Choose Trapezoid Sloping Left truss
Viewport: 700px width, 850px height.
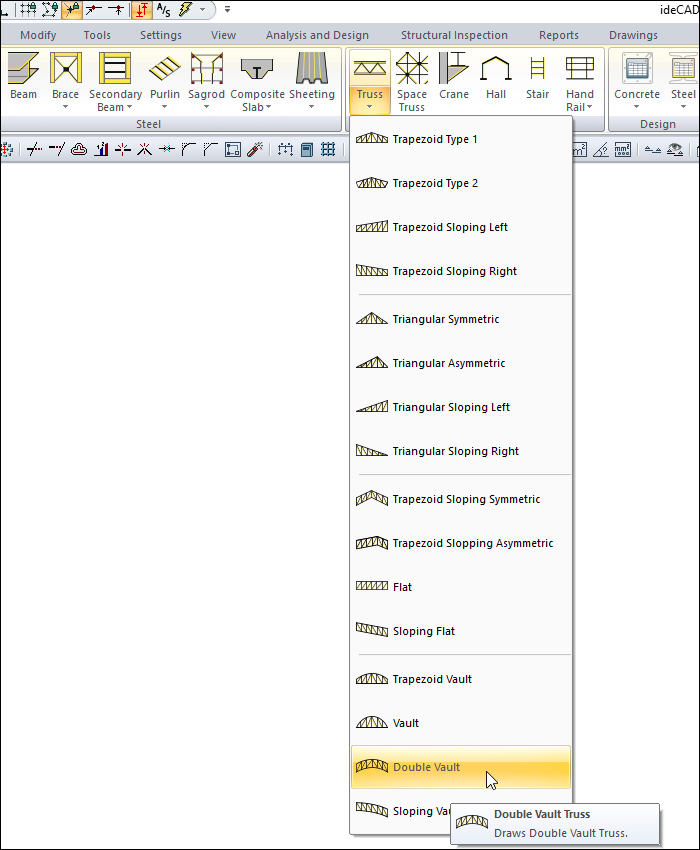coord(461,227)
